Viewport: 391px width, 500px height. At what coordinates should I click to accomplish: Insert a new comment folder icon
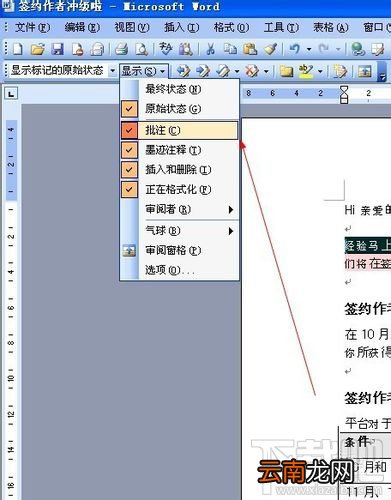point(286,71)
